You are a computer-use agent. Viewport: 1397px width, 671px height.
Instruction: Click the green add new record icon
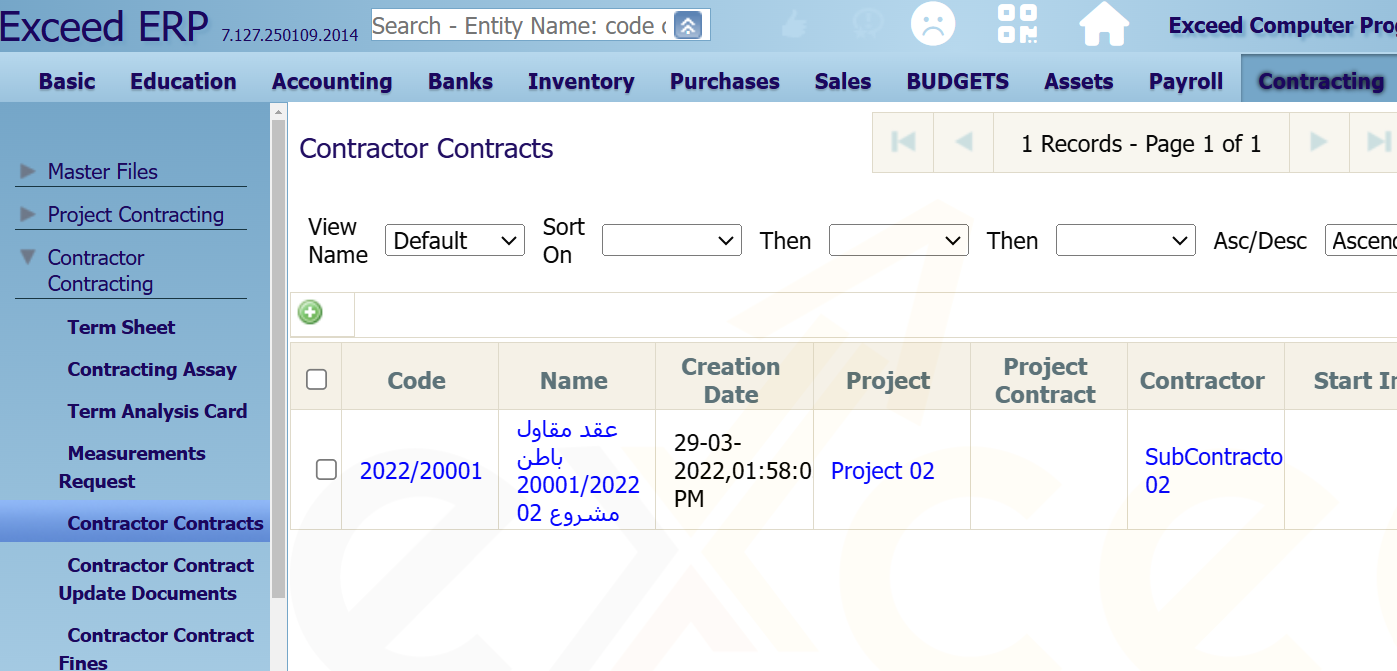point(310,313)
